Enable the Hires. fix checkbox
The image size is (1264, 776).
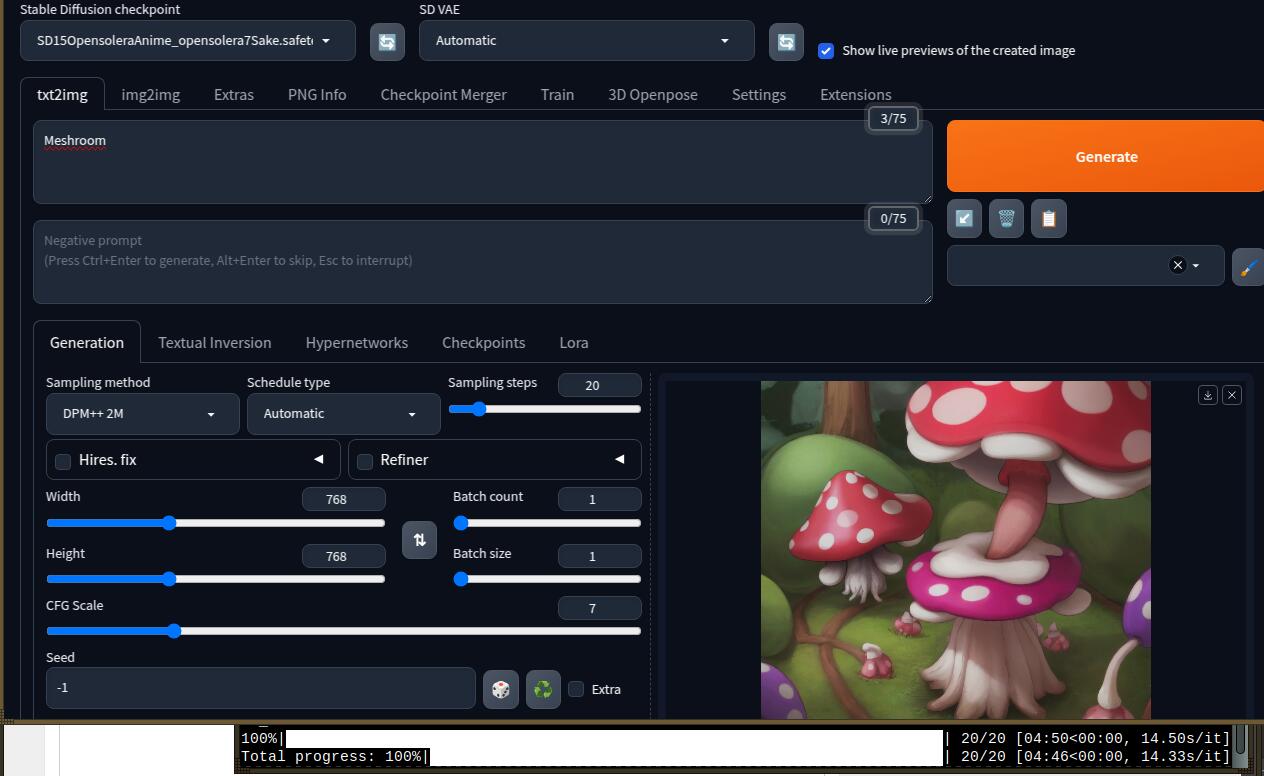63,461
